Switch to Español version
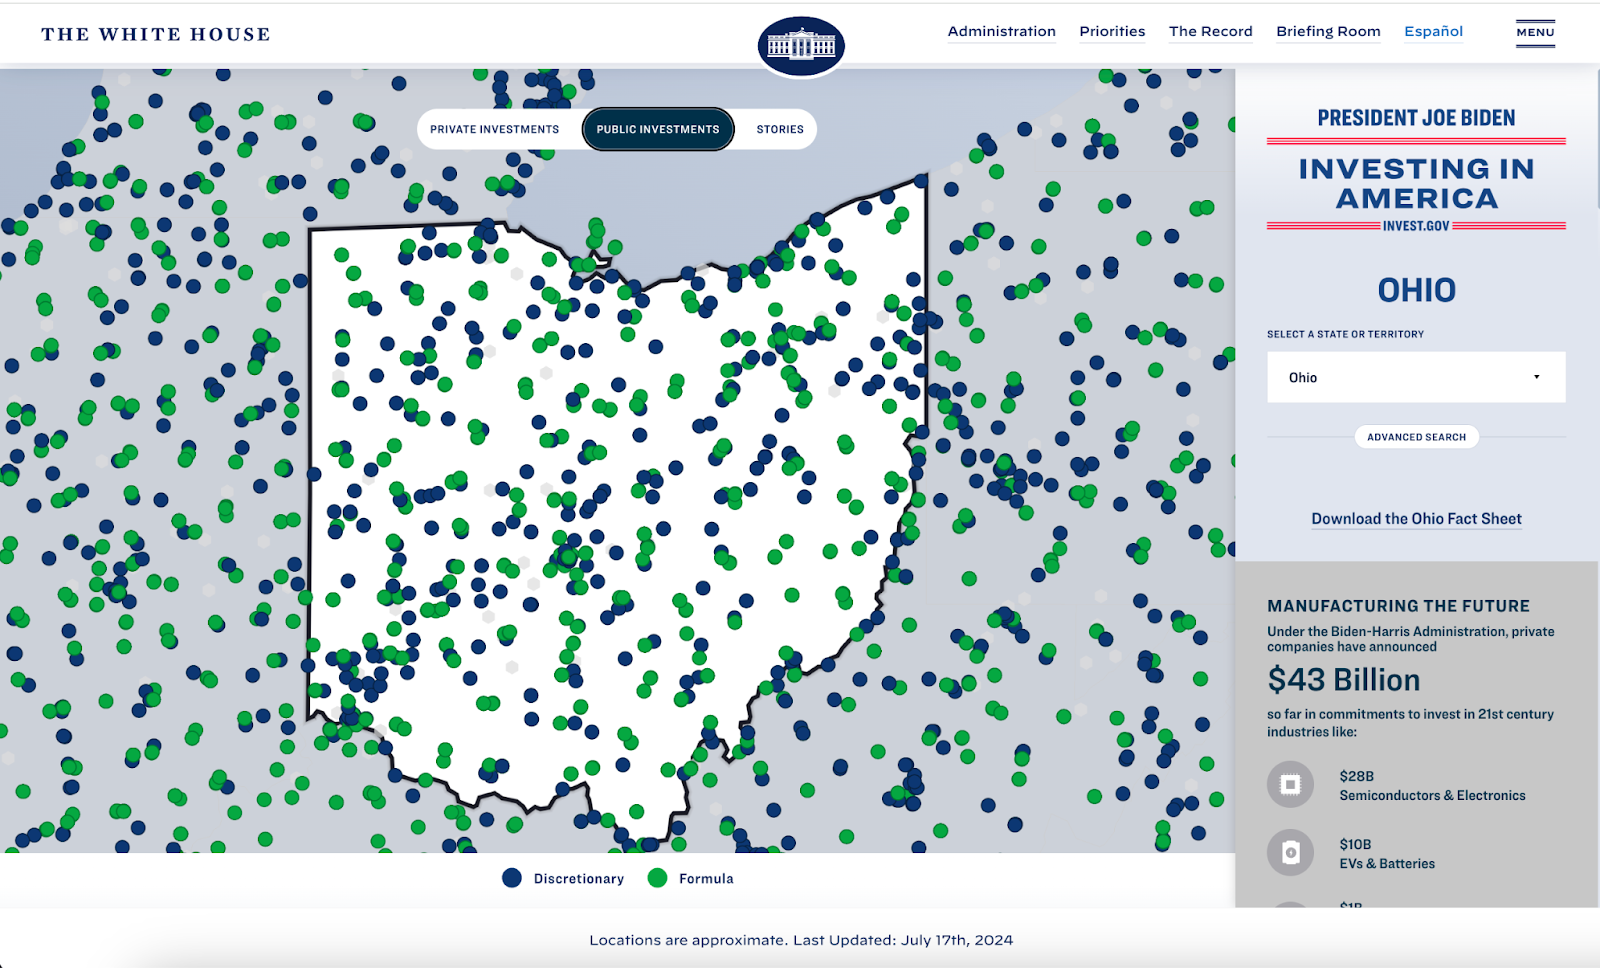Image resolution: width=1600 pixels, height=968 pixels. coord(1433,32)
